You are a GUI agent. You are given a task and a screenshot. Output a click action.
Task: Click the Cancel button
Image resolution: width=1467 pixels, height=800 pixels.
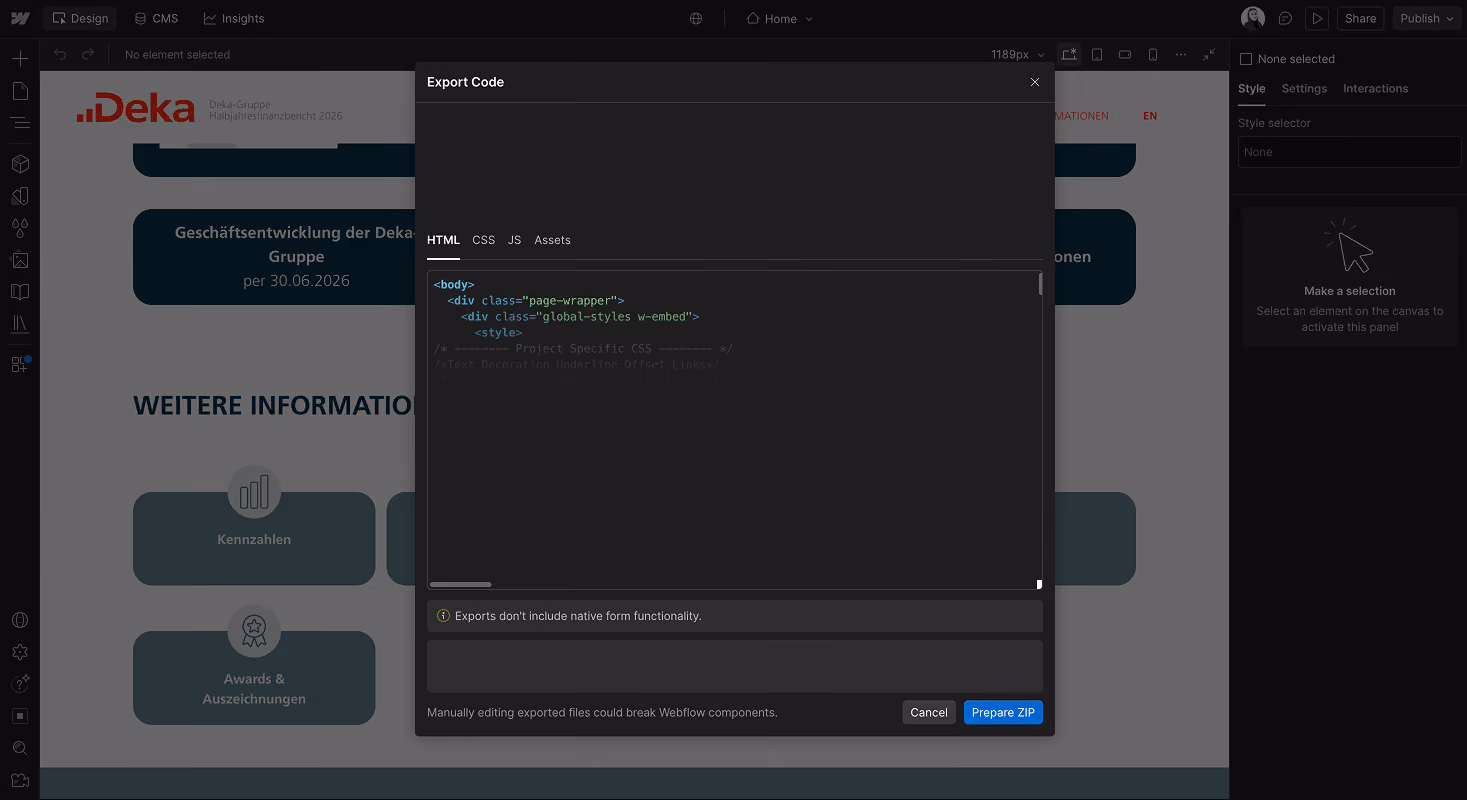click(x=929, y=713)
